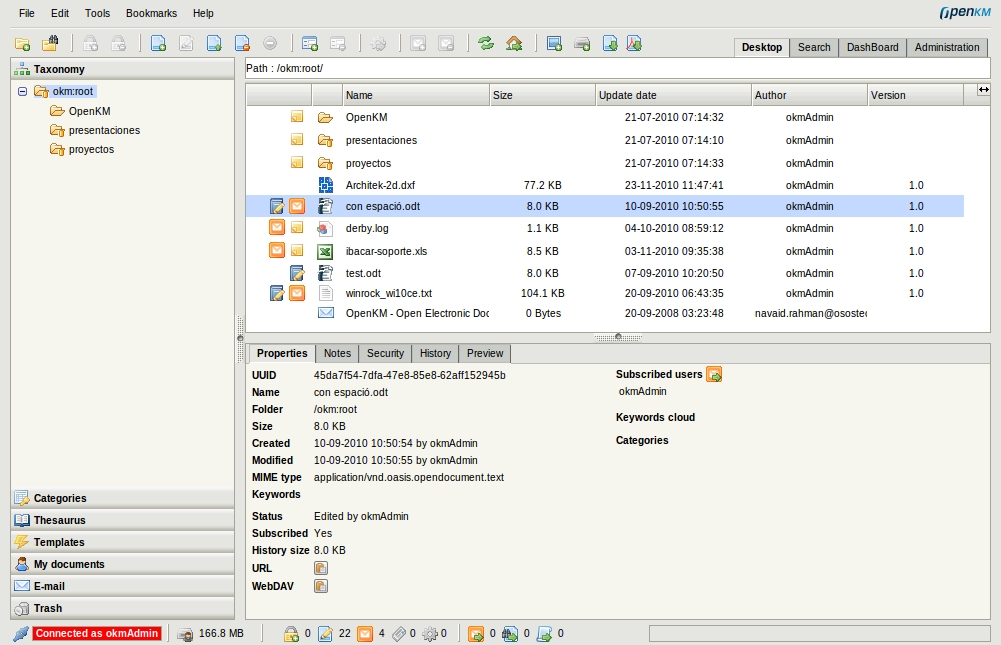
Task: Click the Add document toolbar icon
Action: [x=158, y=44]
